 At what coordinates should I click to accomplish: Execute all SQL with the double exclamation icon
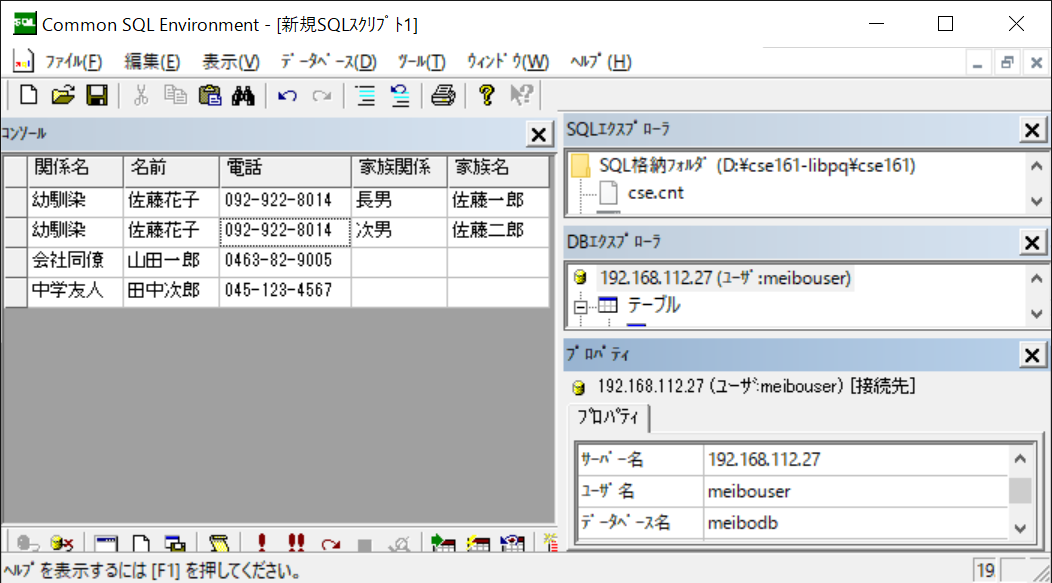click(x=296, y=543)
